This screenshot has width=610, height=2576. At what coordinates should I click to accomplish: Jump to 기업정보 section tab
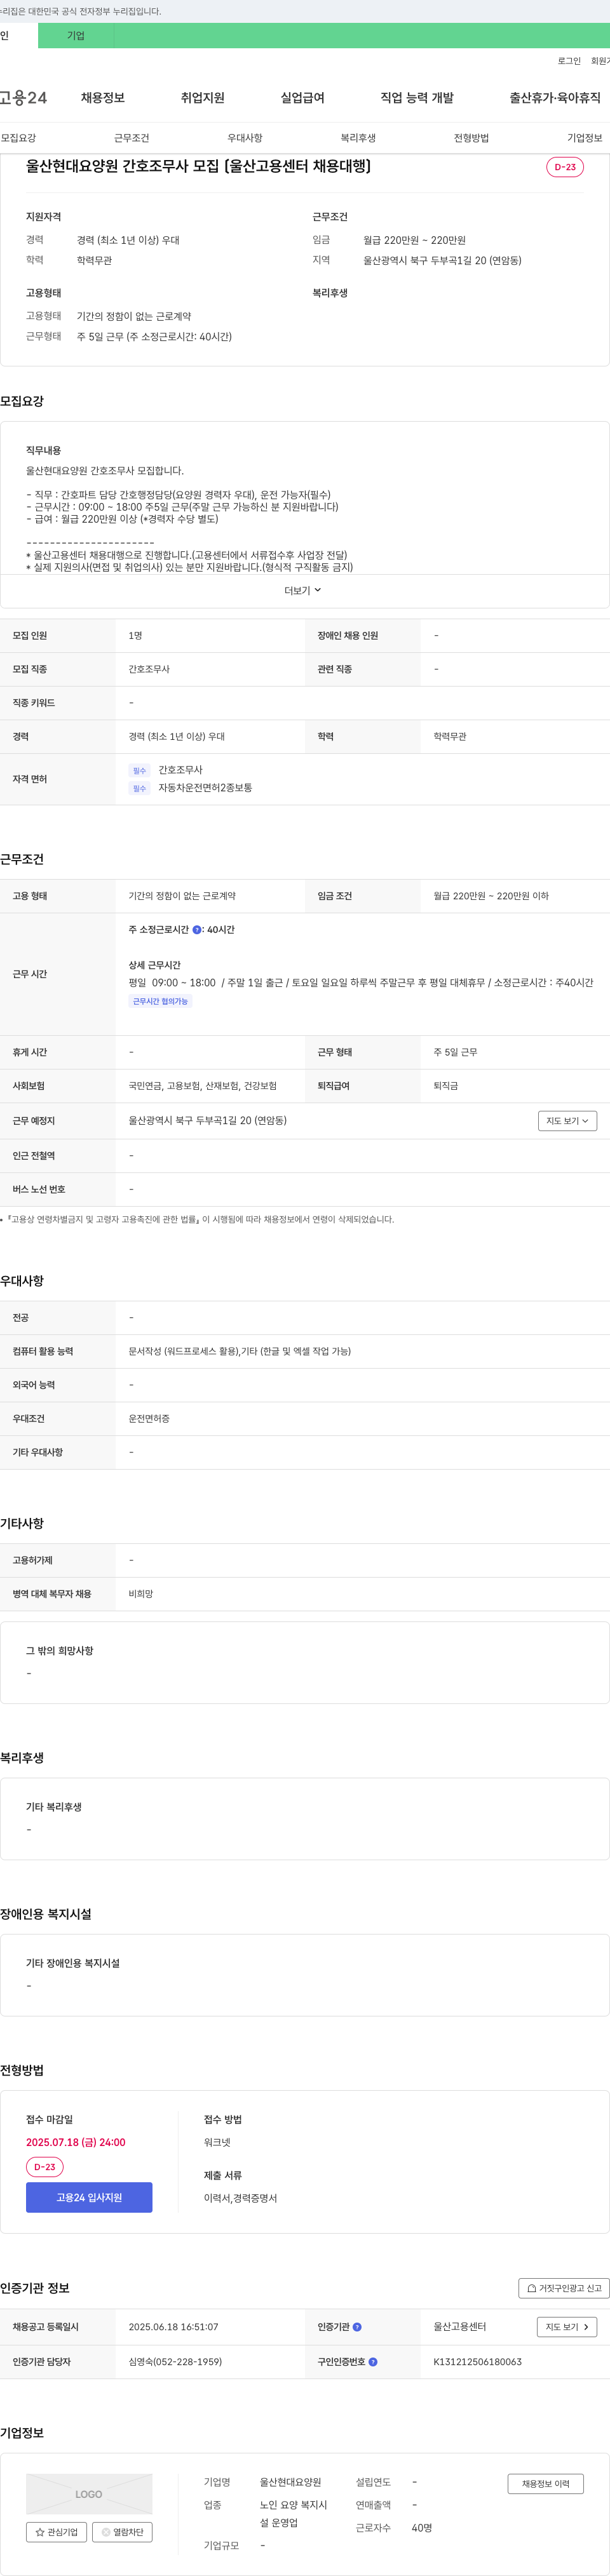[585, 138]
